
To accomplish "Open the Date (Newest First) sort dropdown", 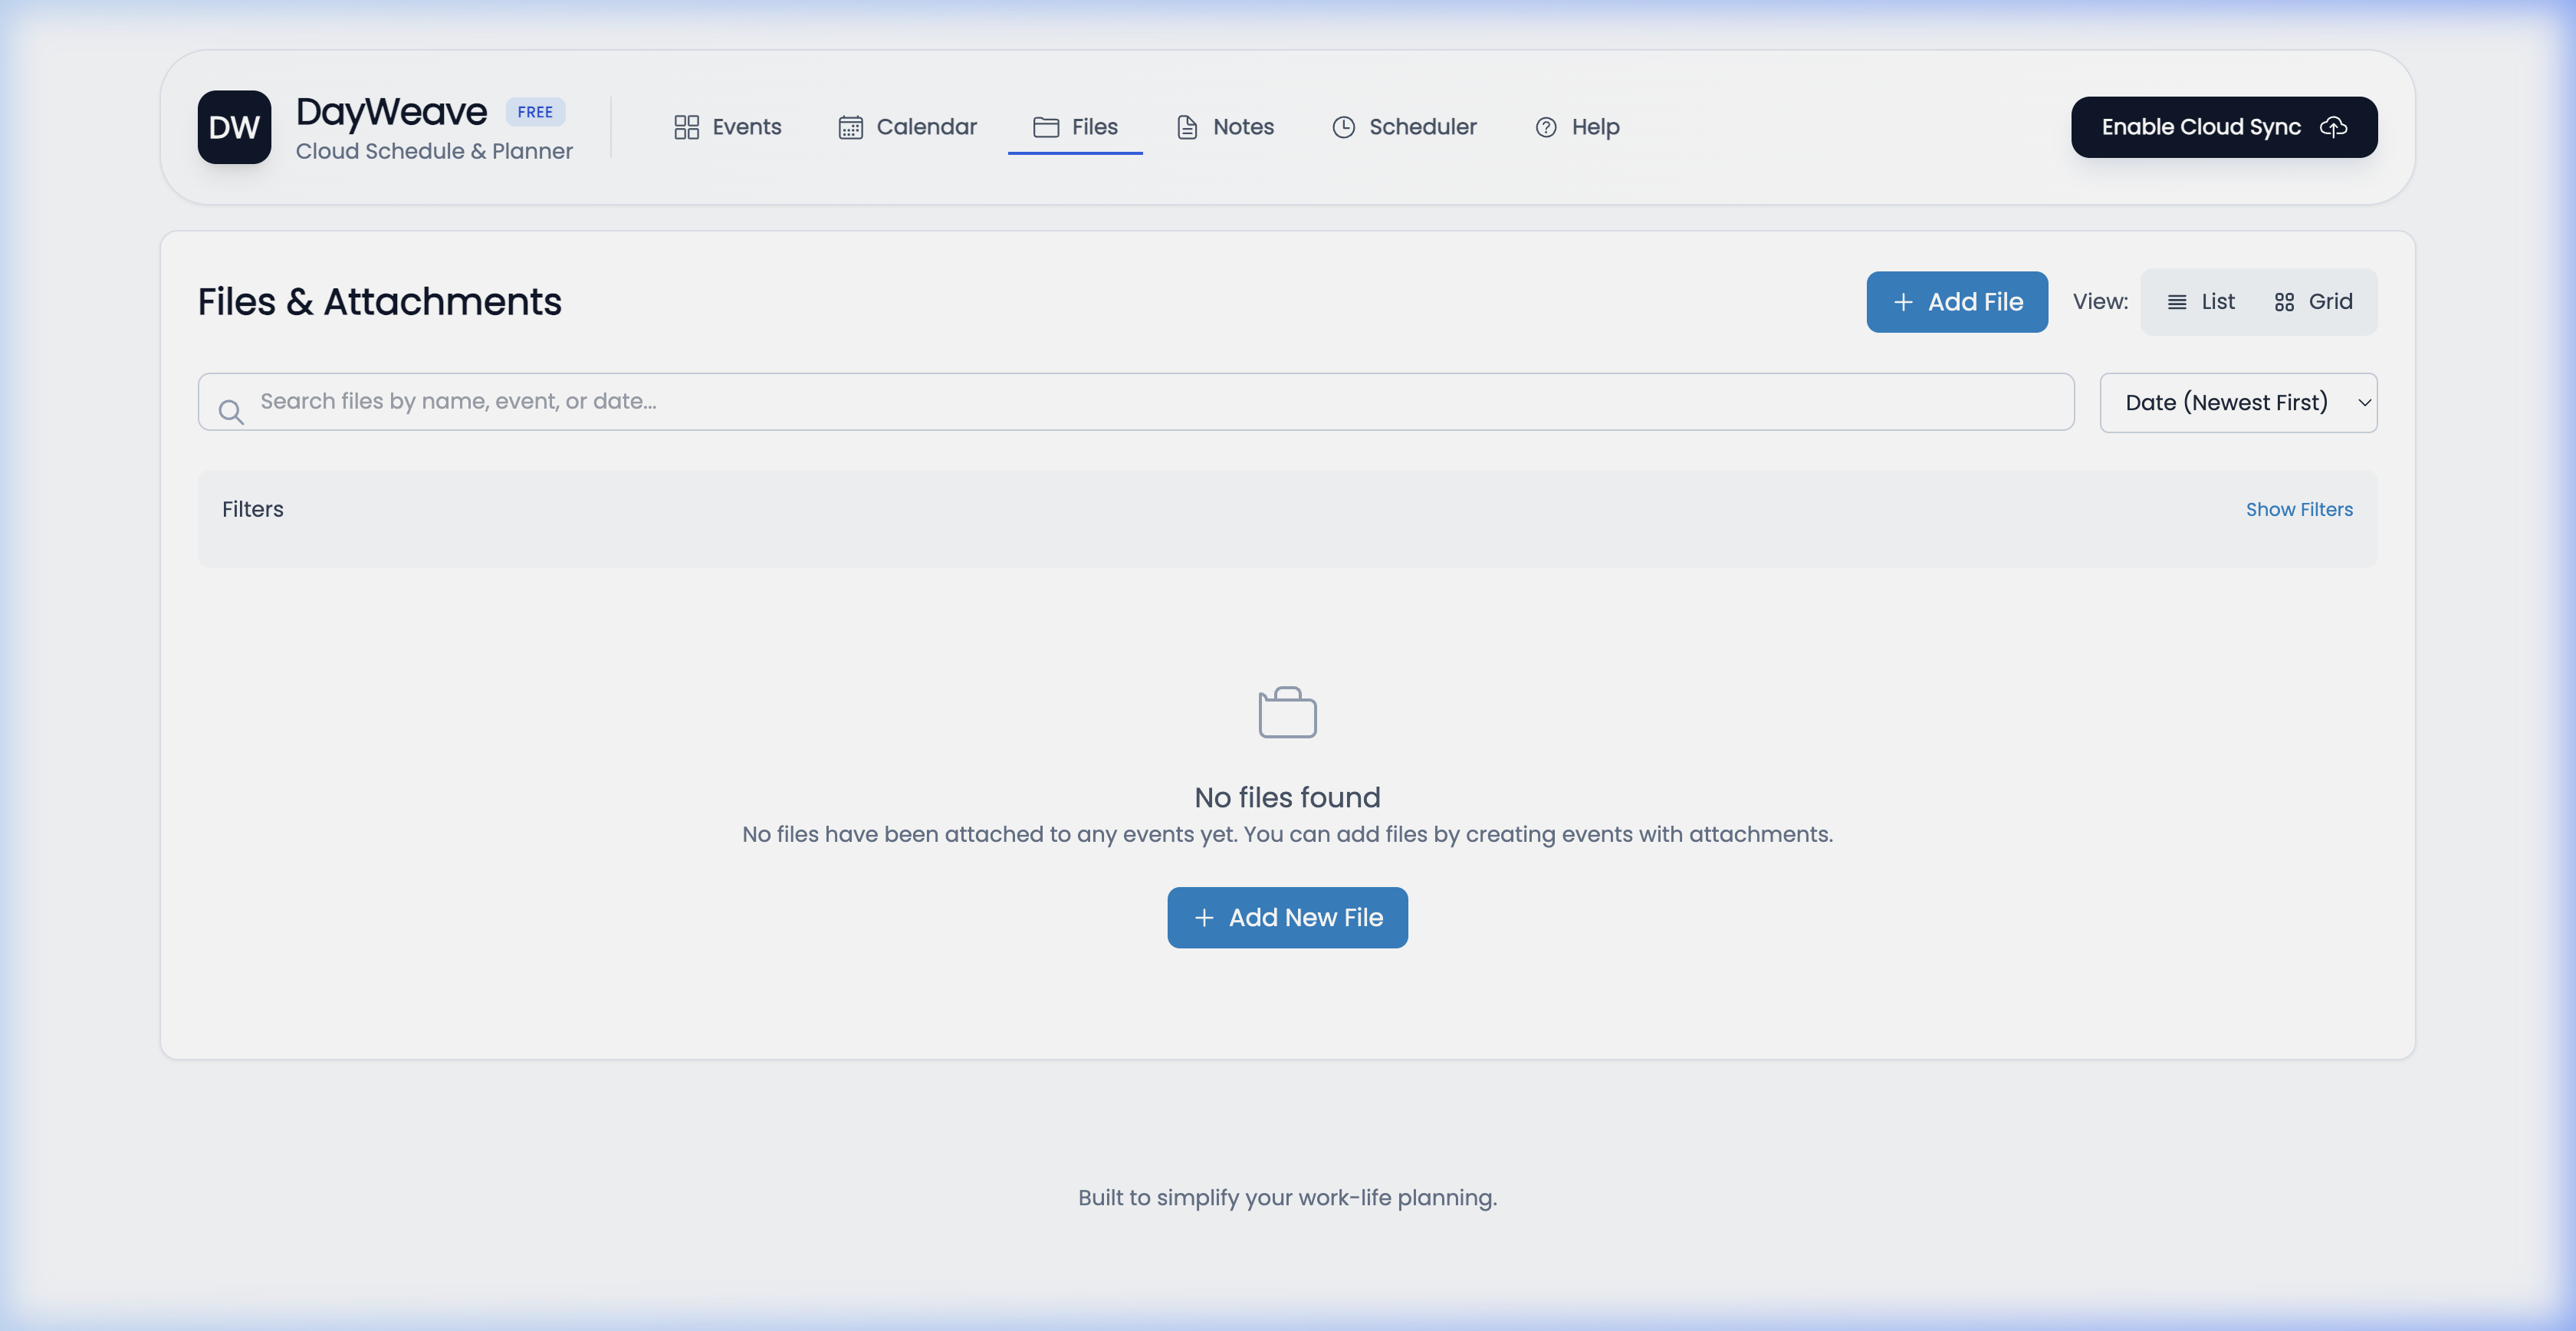I will pos(2239,402).
